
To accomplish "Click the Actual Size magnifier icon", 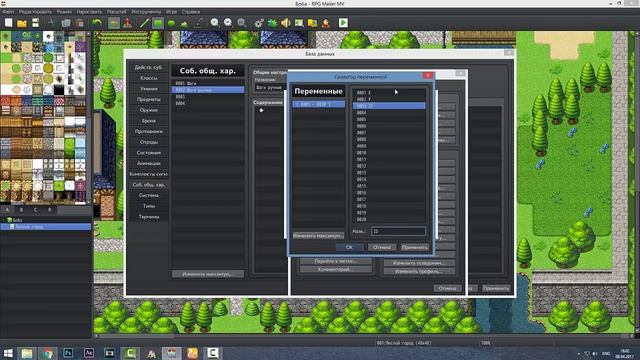I will [242, 23].
